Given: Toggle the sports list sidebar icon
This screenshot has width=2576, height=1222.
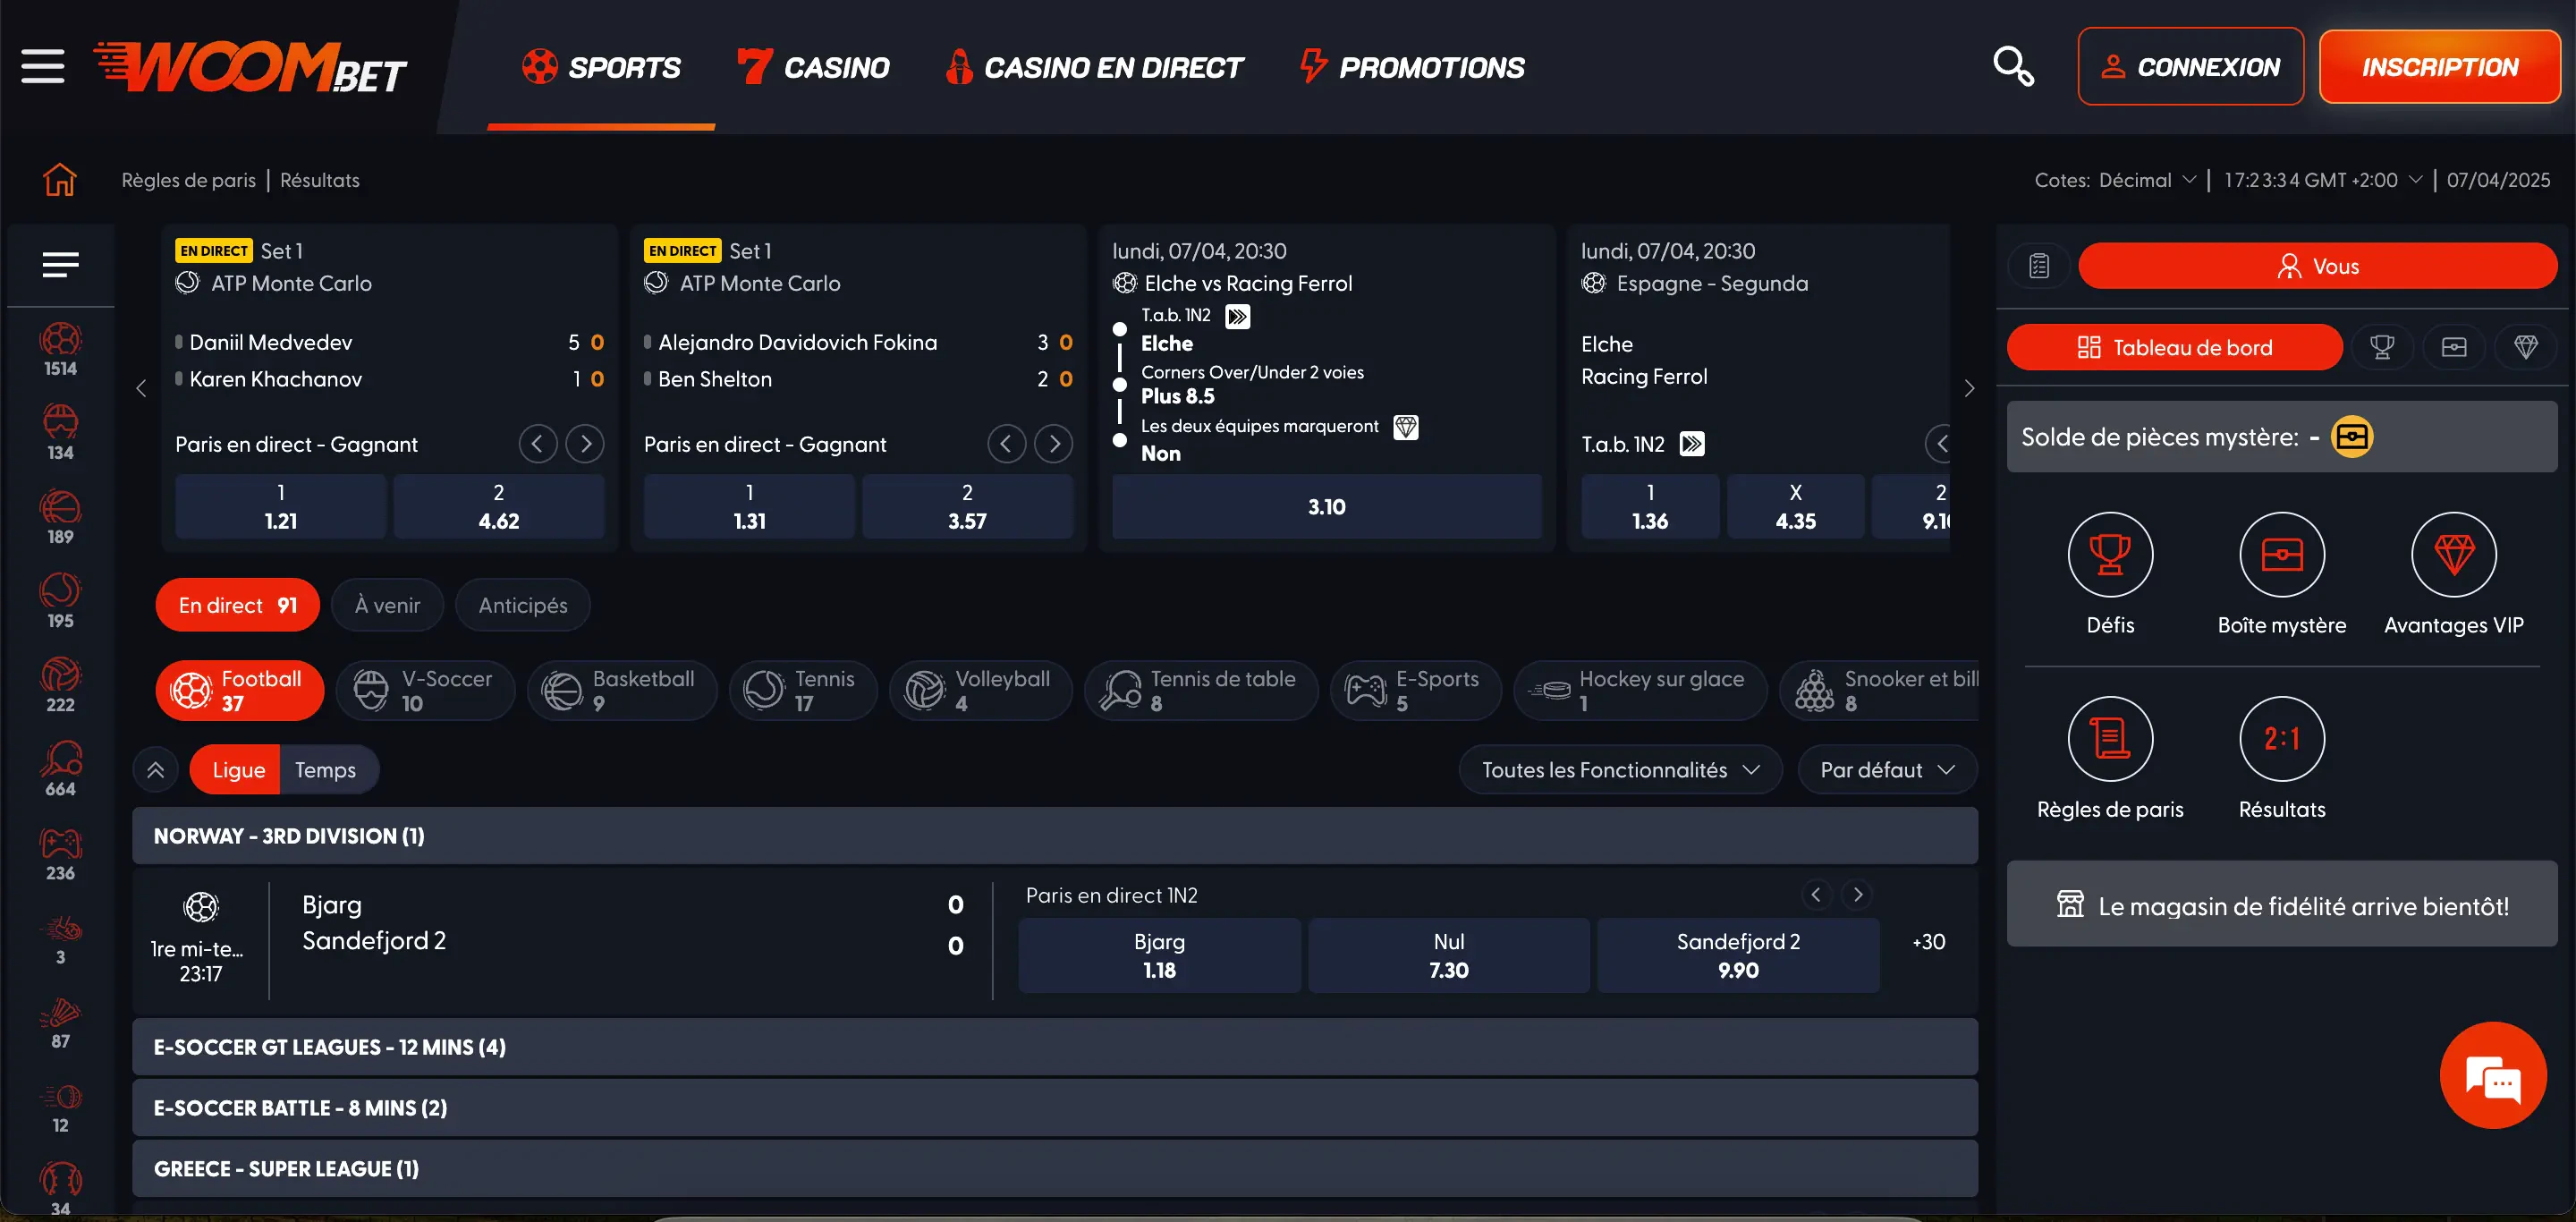Looking at the screenshot, I should (x=60, y=265).
